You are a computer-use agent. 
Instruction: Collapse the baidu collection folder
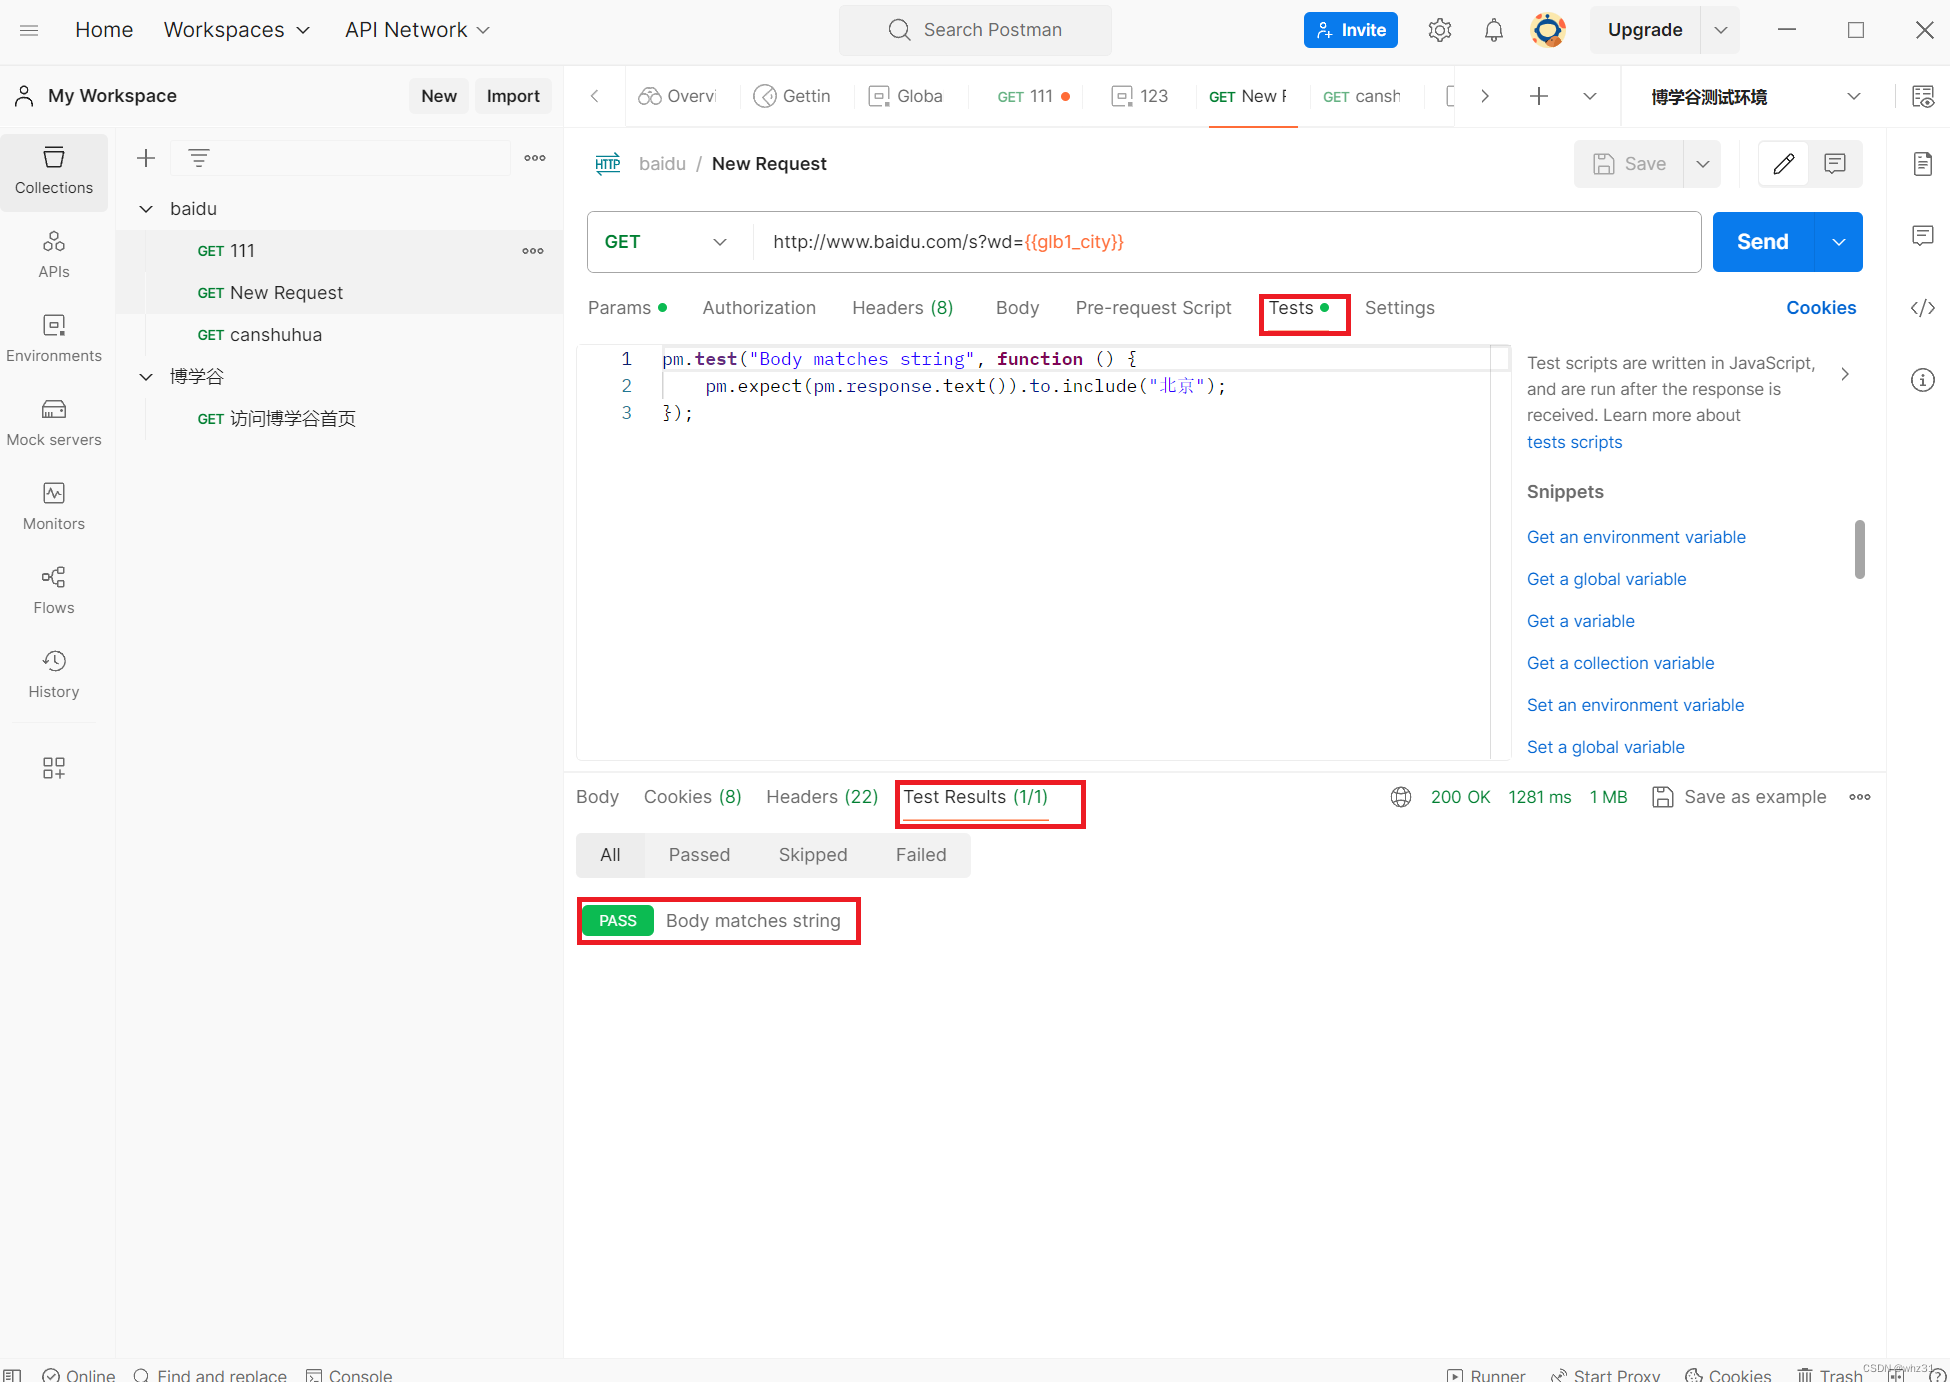[x=146, y=209]
